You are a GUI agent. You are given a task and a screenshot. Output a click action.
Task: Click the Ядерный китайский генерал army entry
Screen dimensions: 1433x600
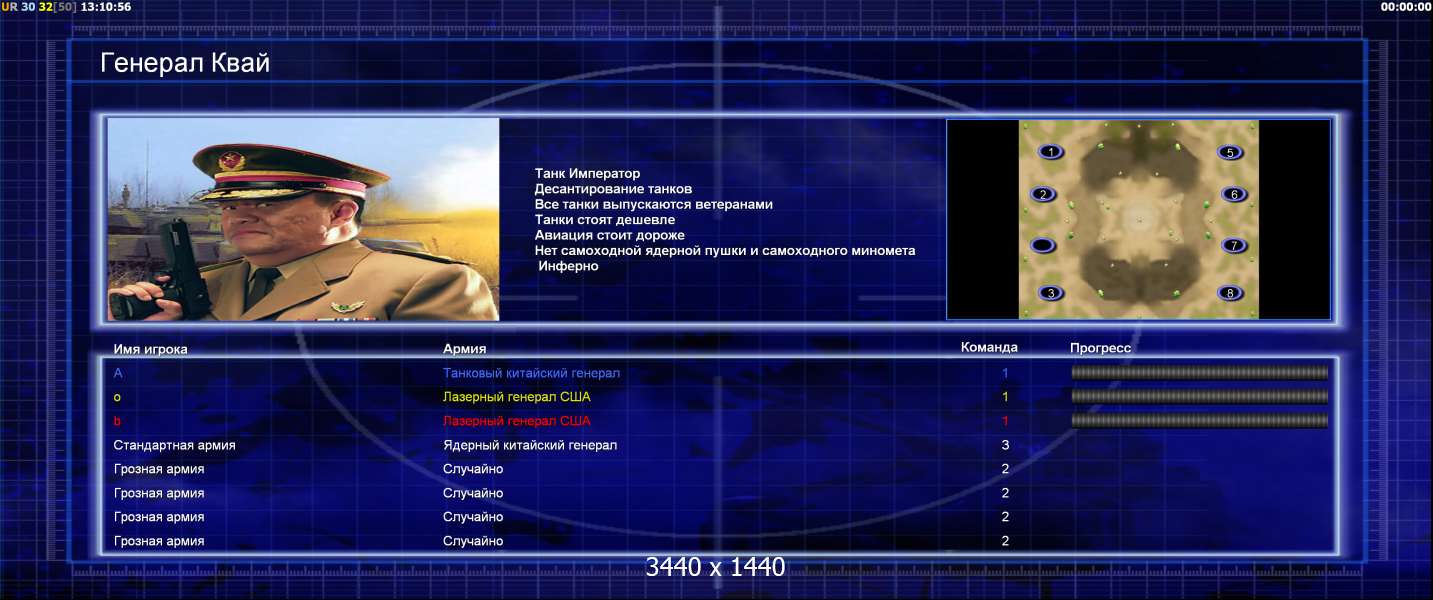(530, 445)
